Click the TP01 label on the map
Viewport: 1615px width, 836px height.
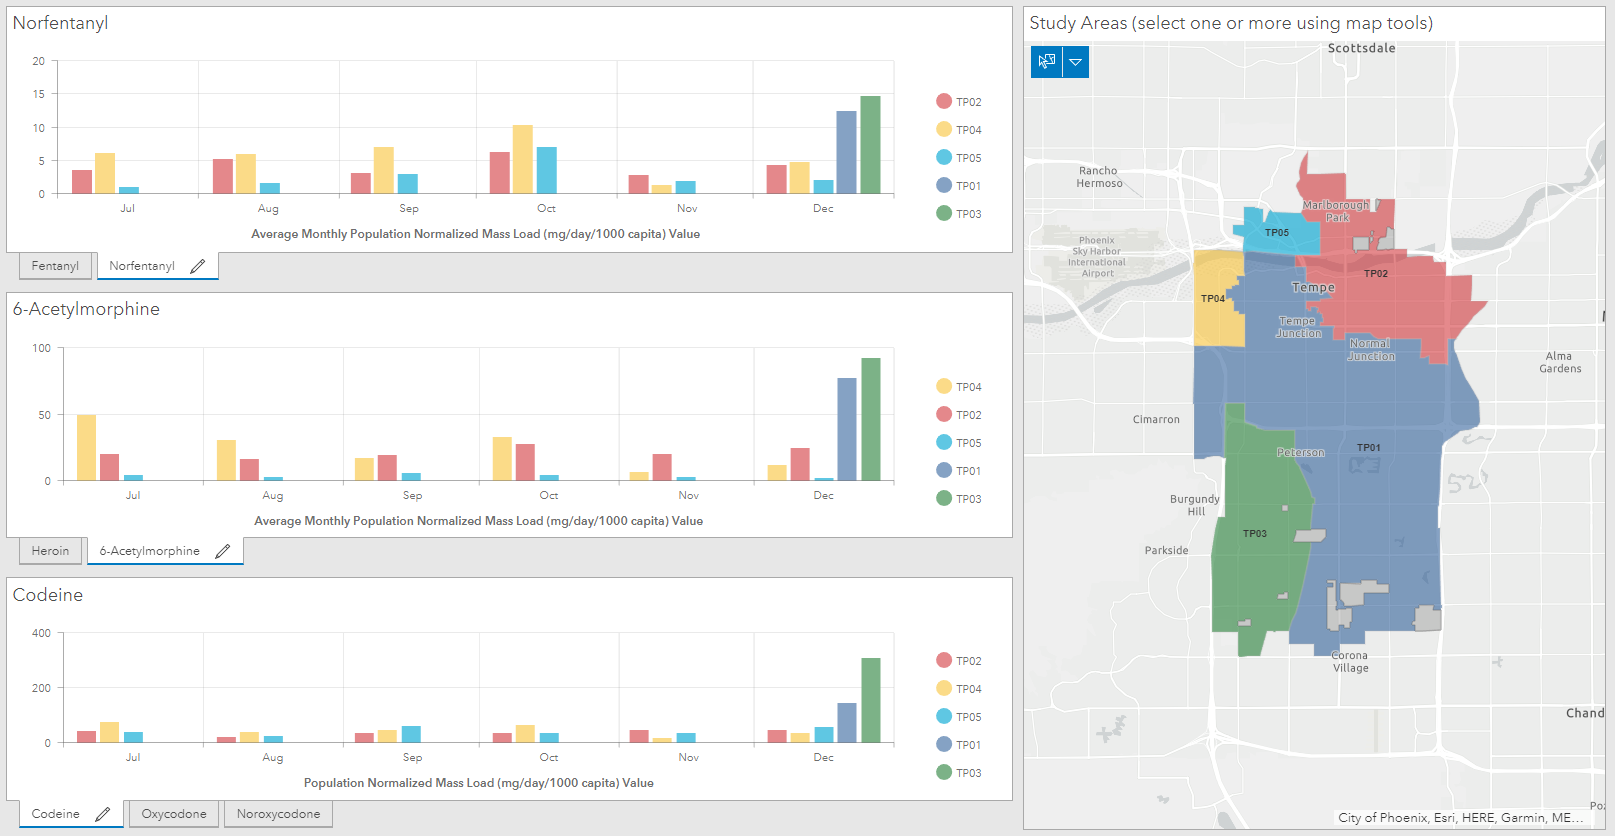pyautogui.click(x=1369, y=448)
